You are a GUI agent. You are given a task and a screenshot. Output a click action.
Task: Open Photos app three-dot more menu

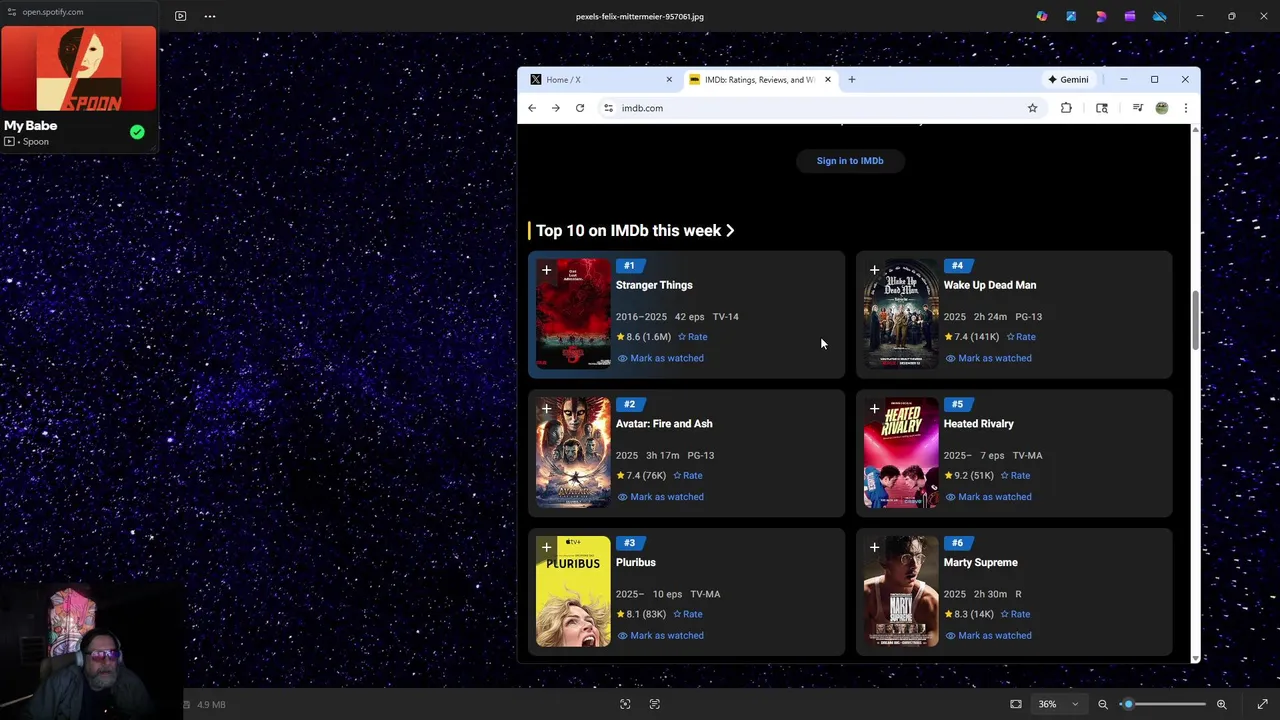[x=210, y=16]
